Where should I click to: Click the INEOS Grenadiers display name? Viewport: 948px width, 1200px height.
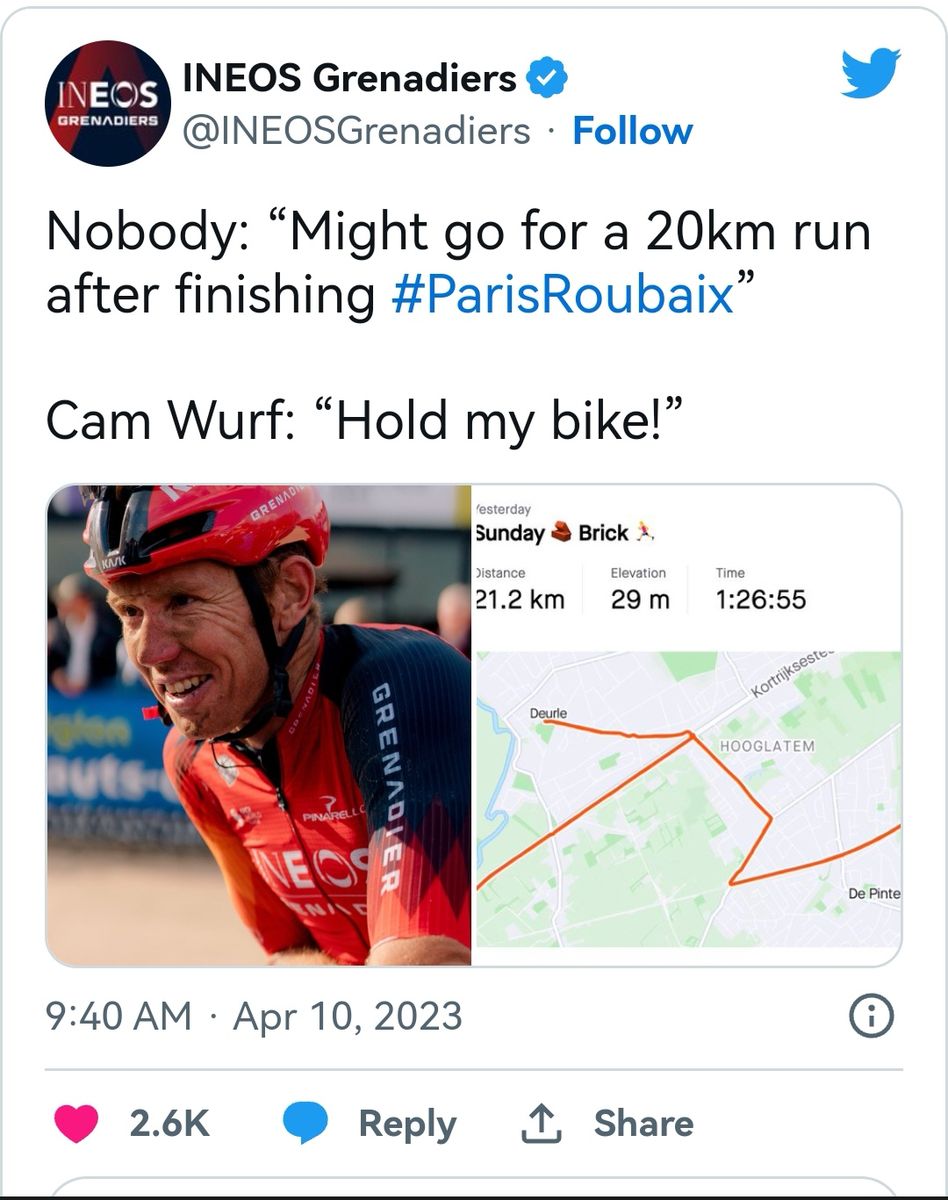(349, 78)
